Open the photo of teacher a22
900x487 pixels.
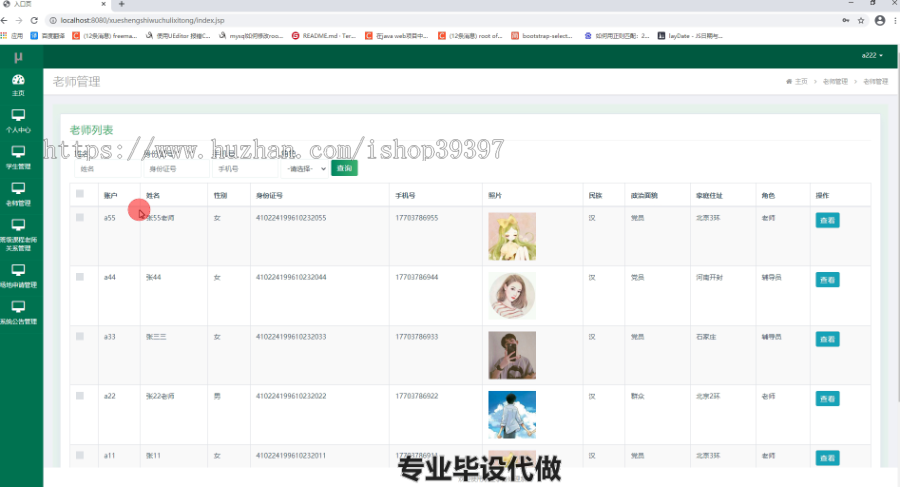512,415
